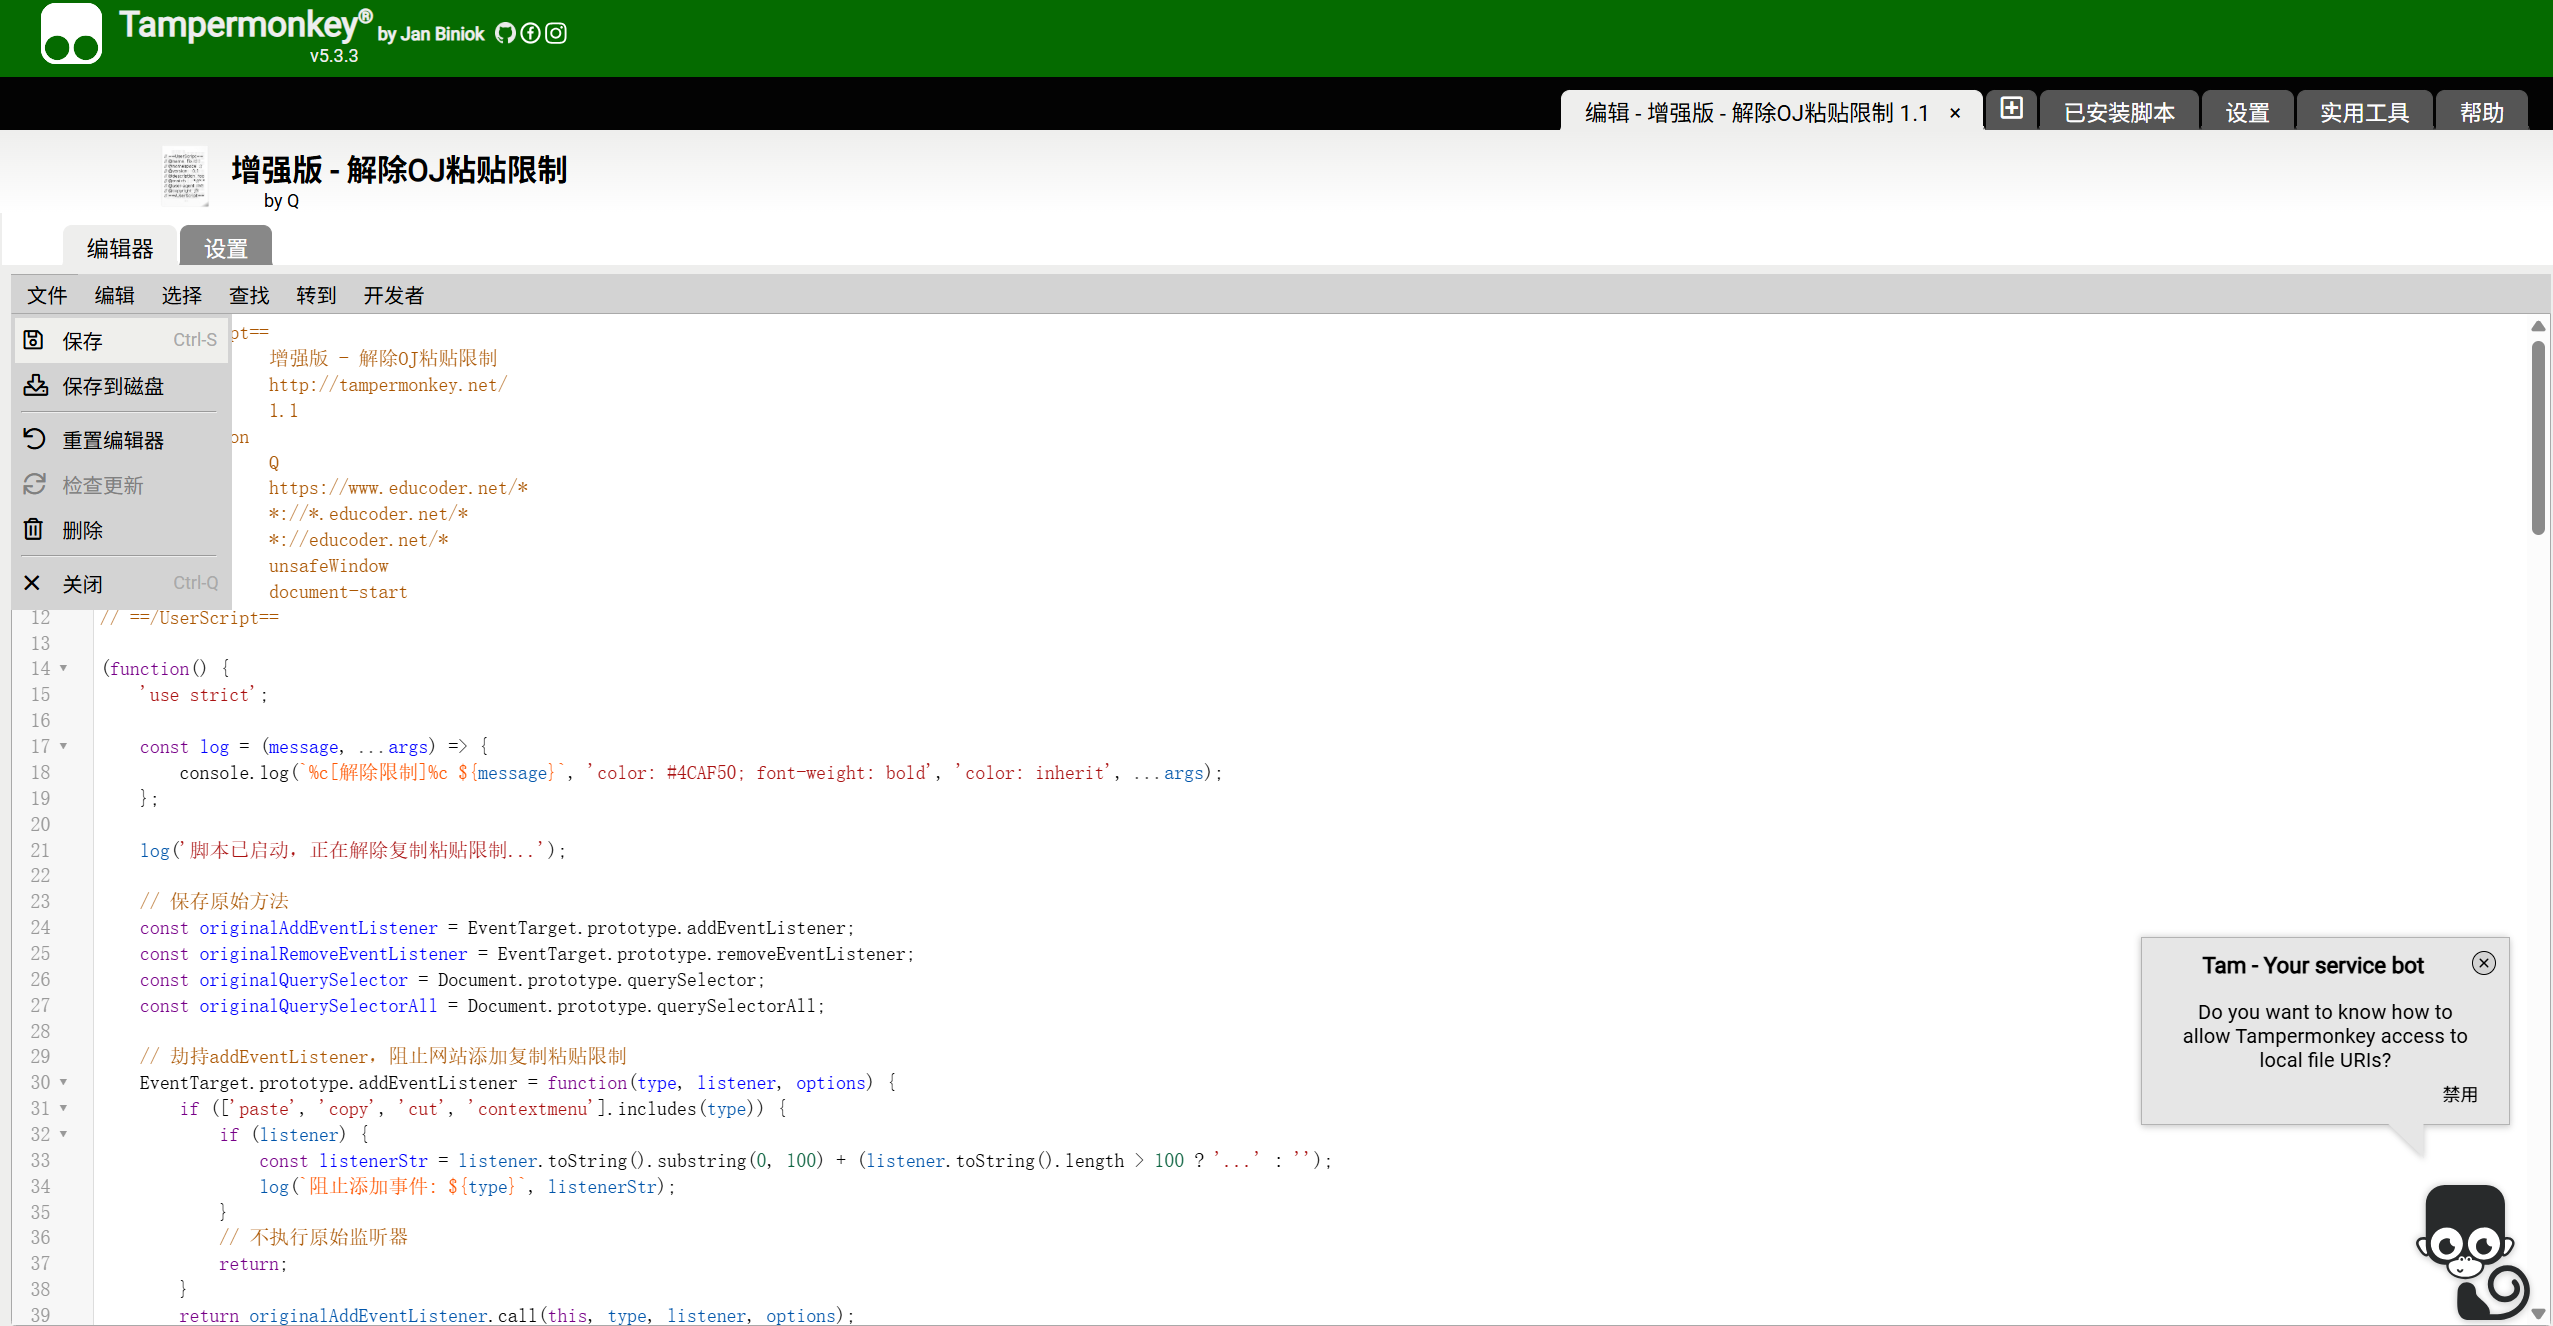Click the editor's vertical scrollbar thumb
This screenshot has width=2553, height=1326.
coord(2538,438)
